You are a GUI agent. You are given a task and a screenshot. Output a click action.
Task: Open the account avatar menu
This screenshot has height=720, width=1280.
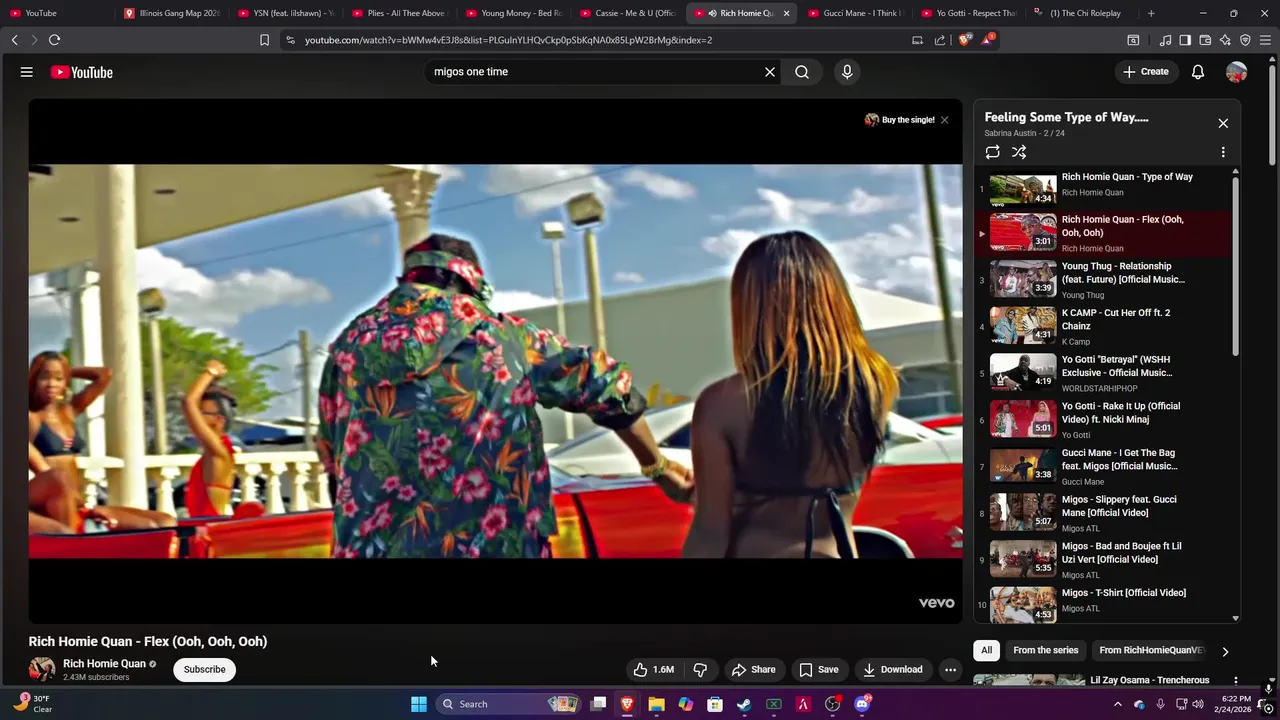(1237, 72)
